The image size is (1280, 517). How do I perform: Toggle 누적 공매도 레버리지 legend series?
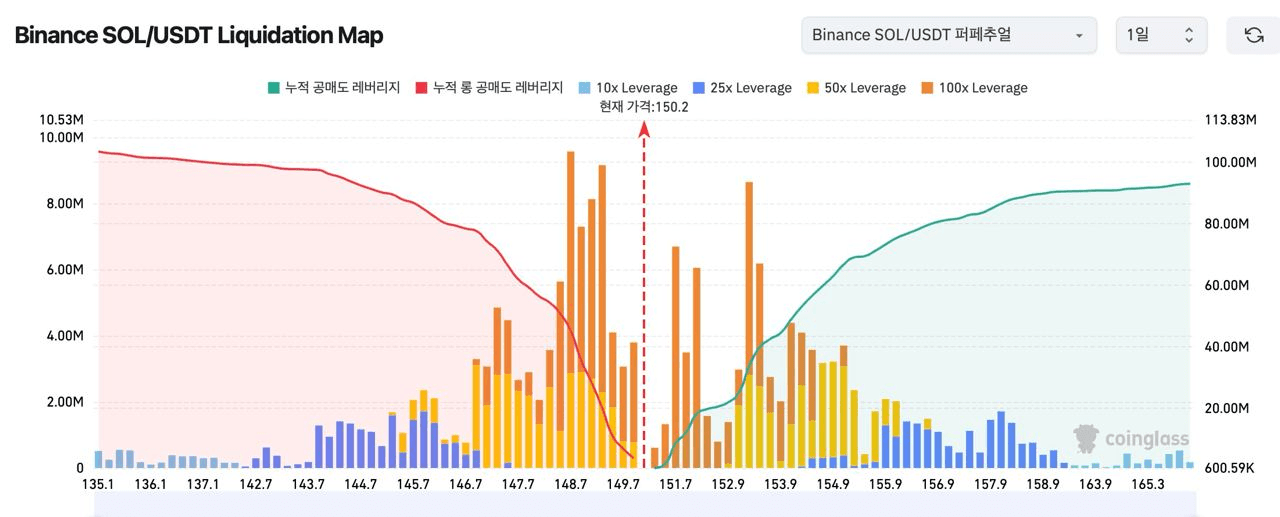coord(333,88)
